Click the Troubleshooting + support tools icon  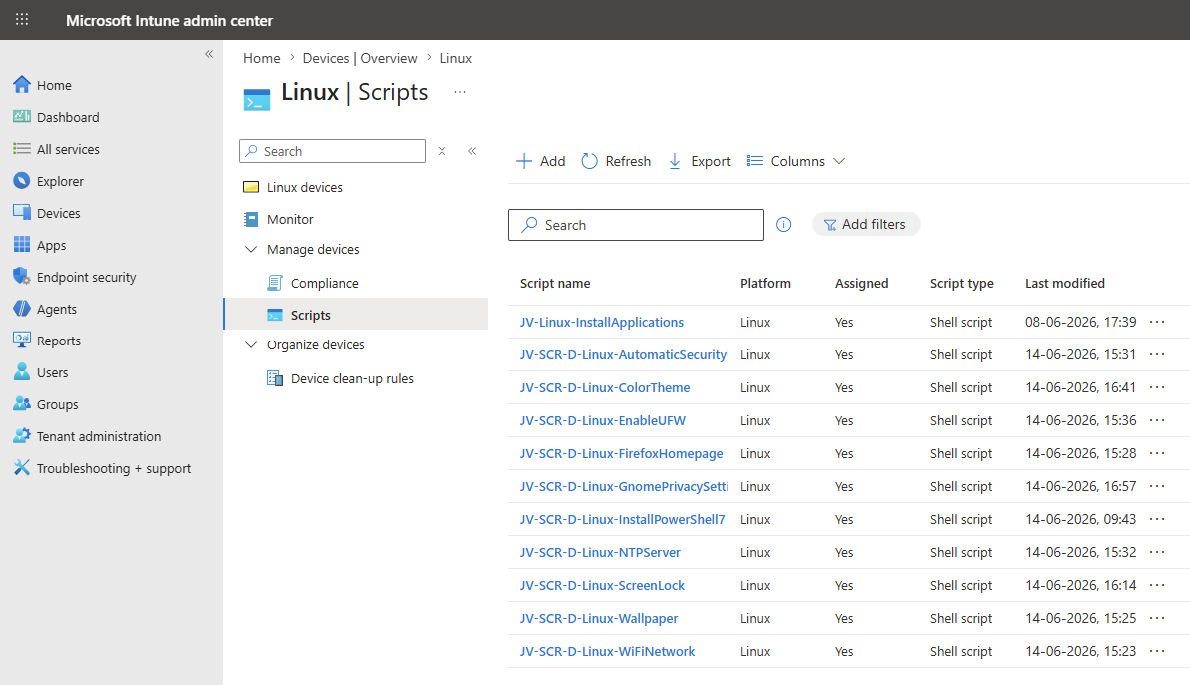click(x=22, y=467)
